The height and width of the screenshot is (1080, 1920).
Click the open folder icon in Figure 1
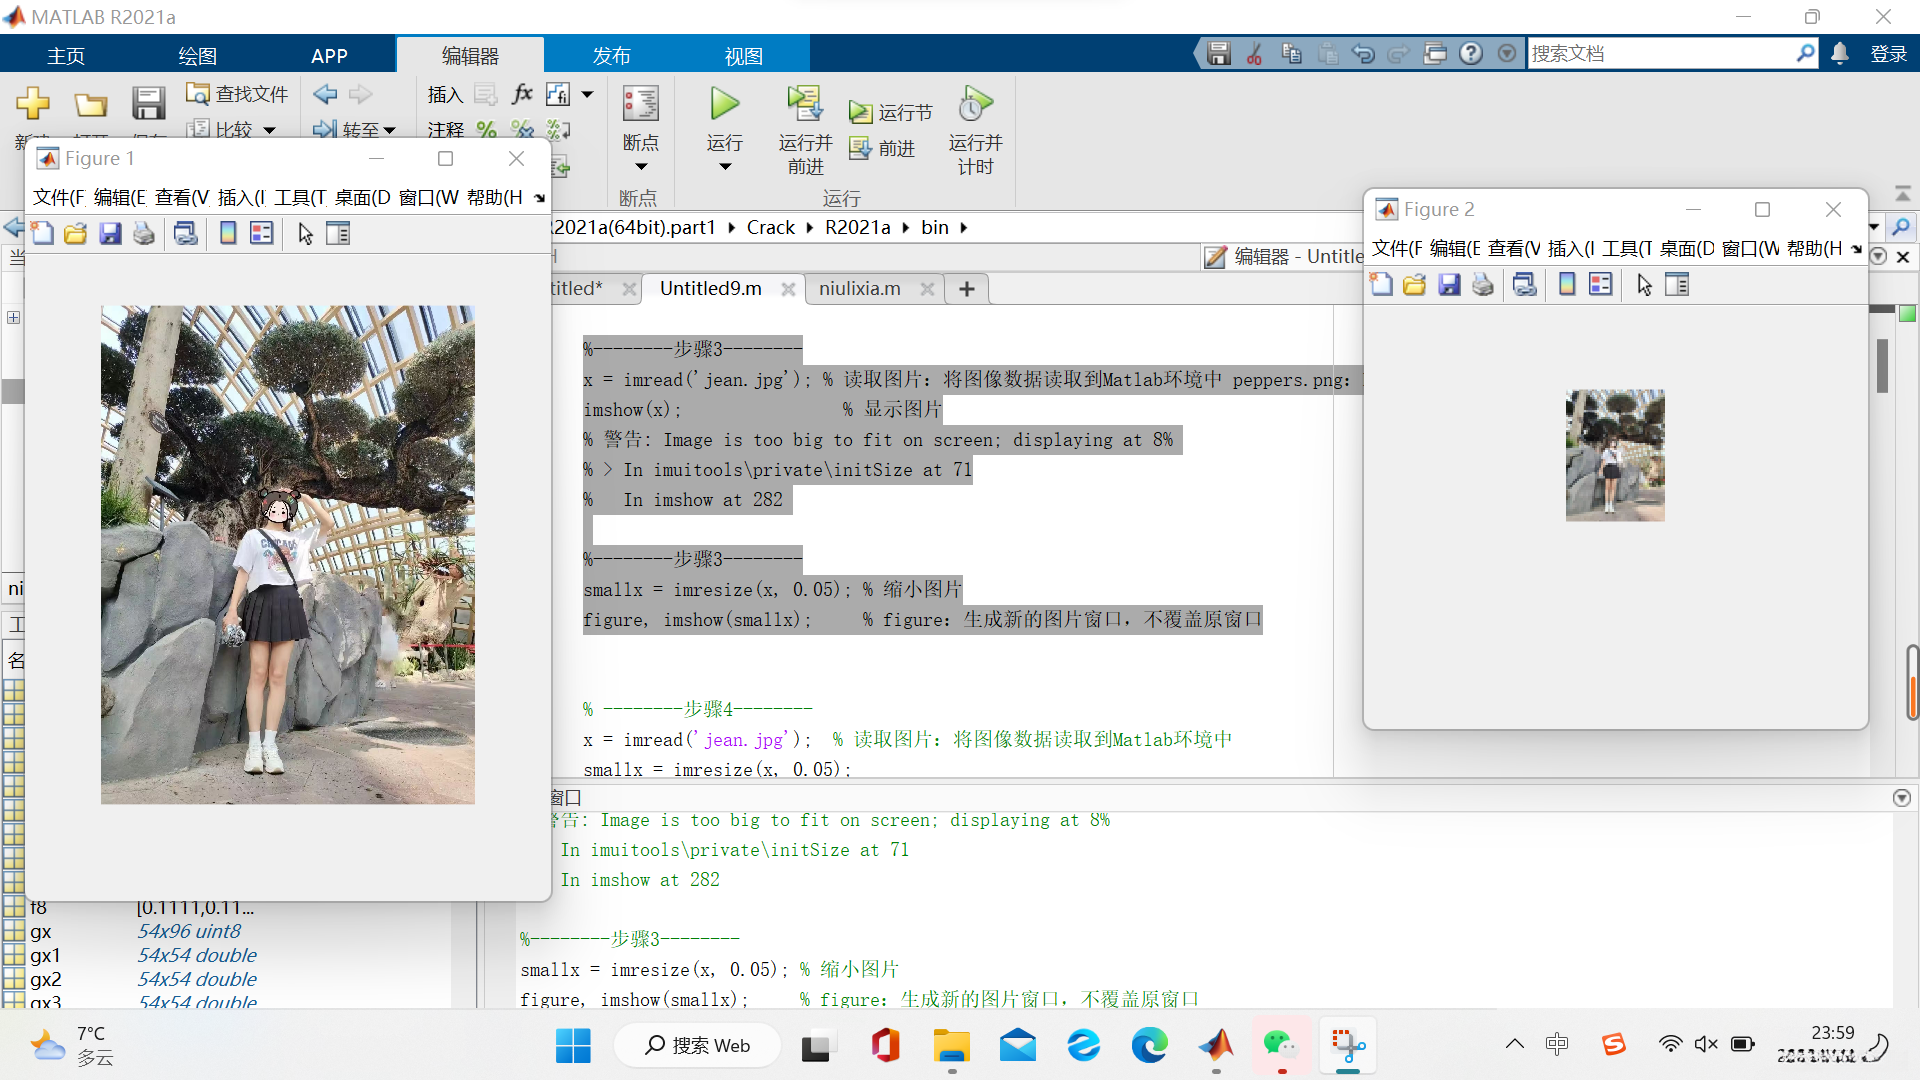(76, 234)
